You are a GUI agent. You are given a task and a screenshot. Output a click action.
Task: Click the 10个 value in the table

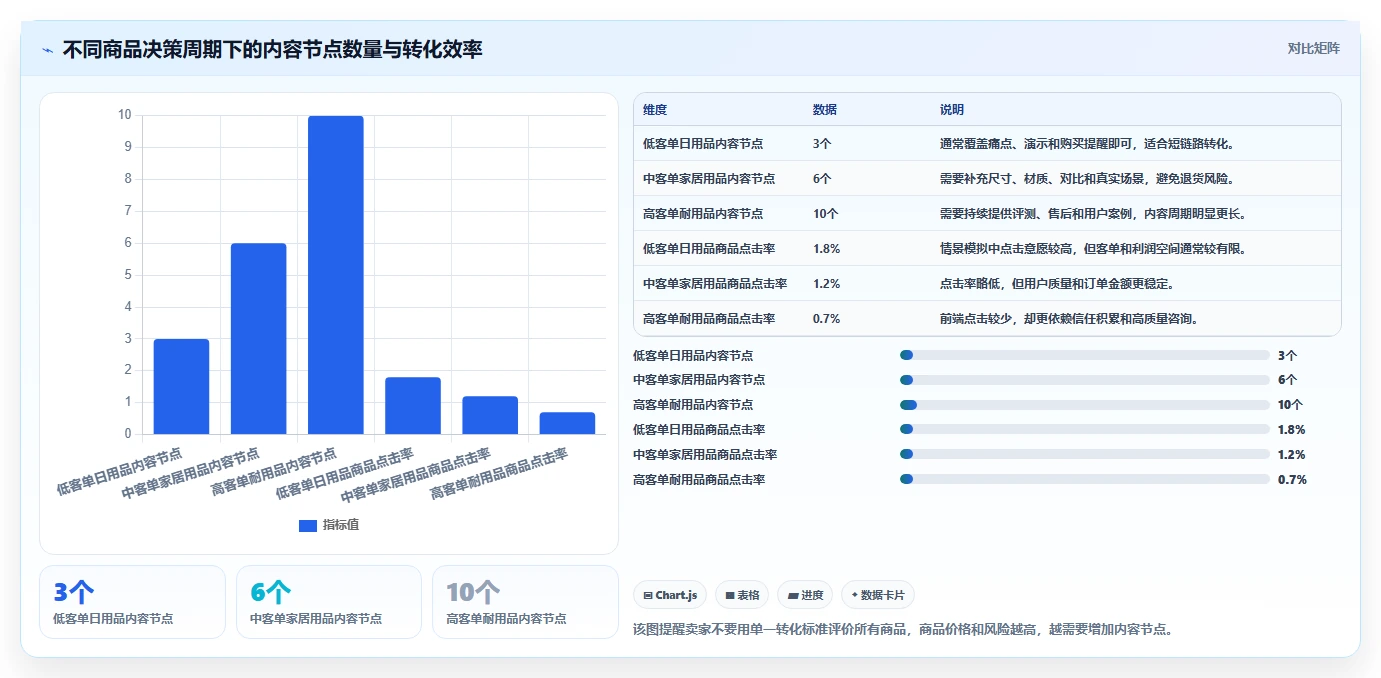point(826,214)
